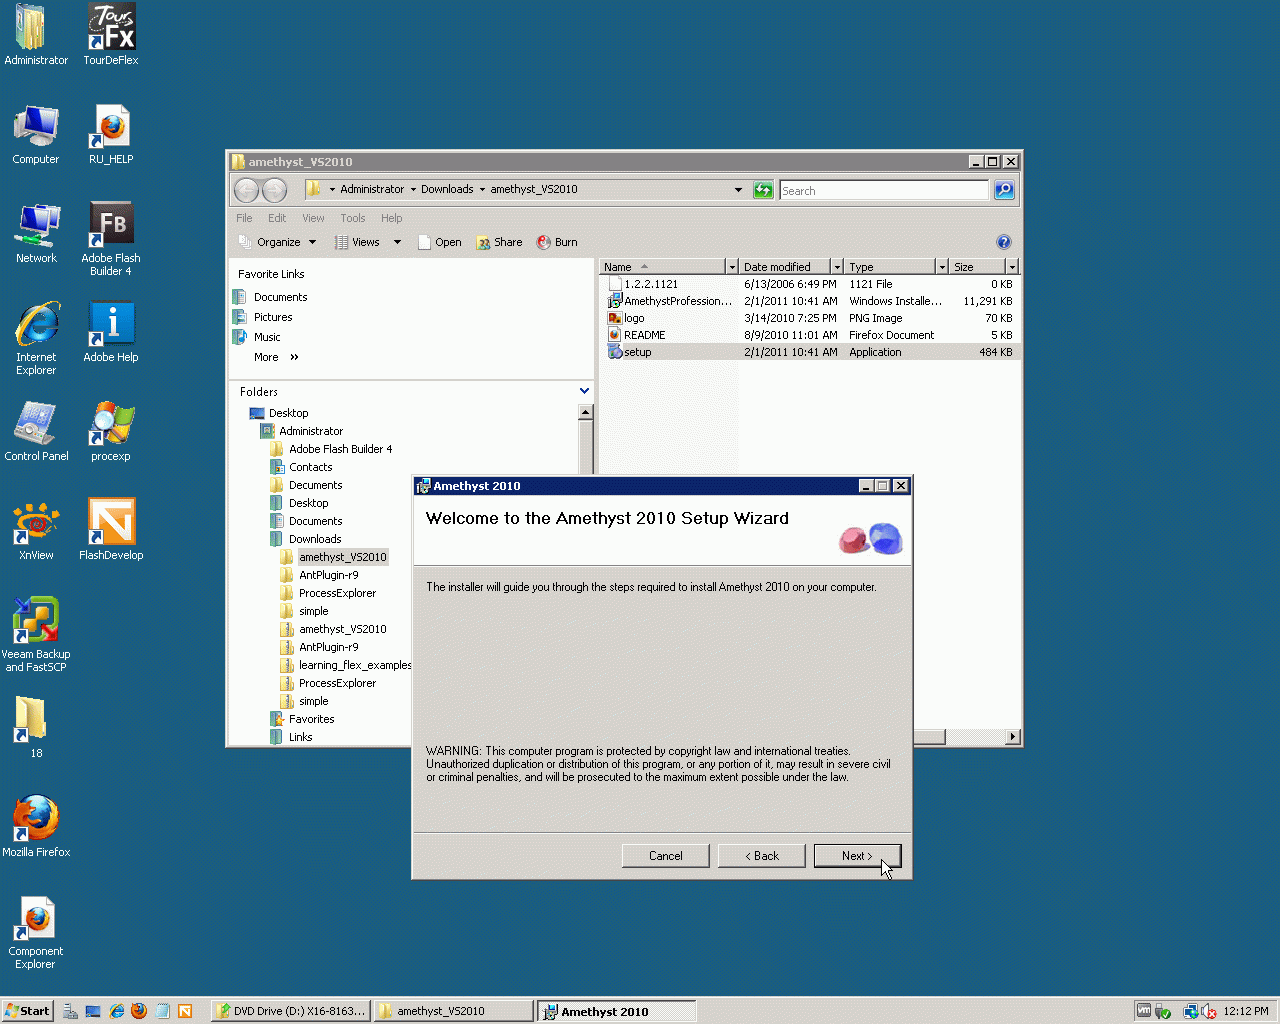Click the Explorer search magnifier button
This screenshot has height=1024, width=1280.
1004,190
